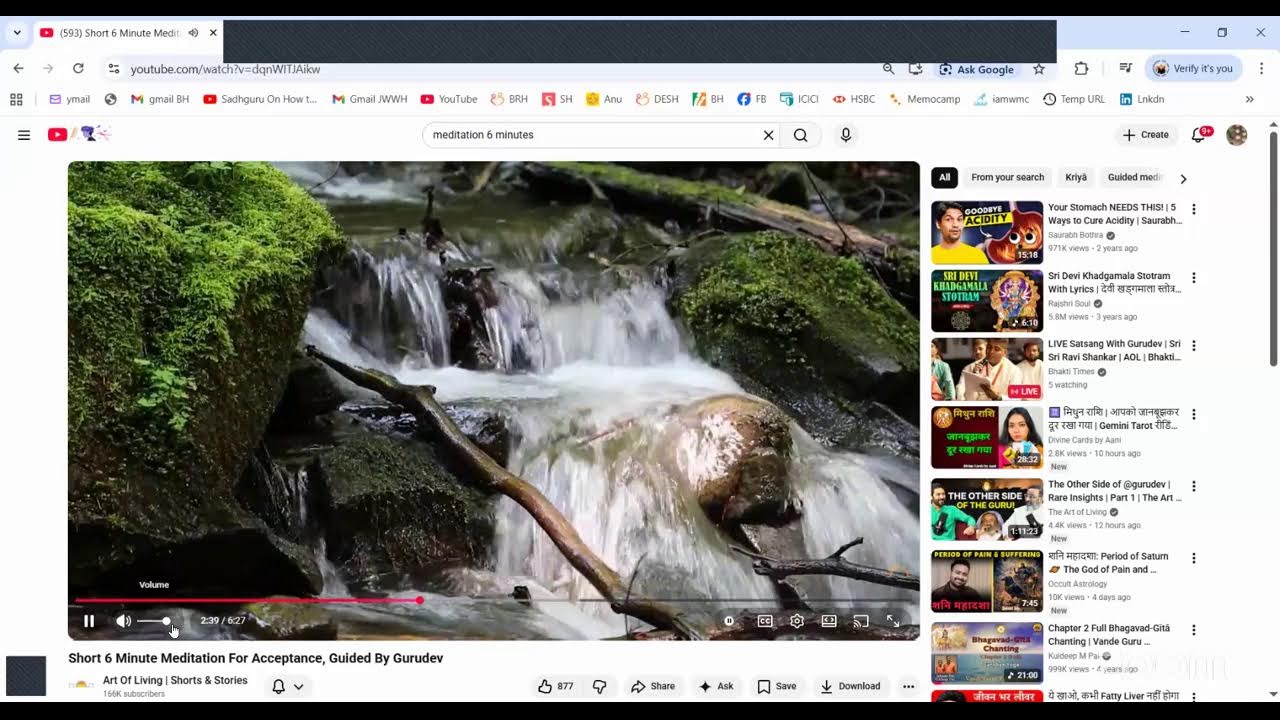This screenshot has height=720, width=1280.
Task: Open the browser three-dot menu
Action: tap(1261, 69)
